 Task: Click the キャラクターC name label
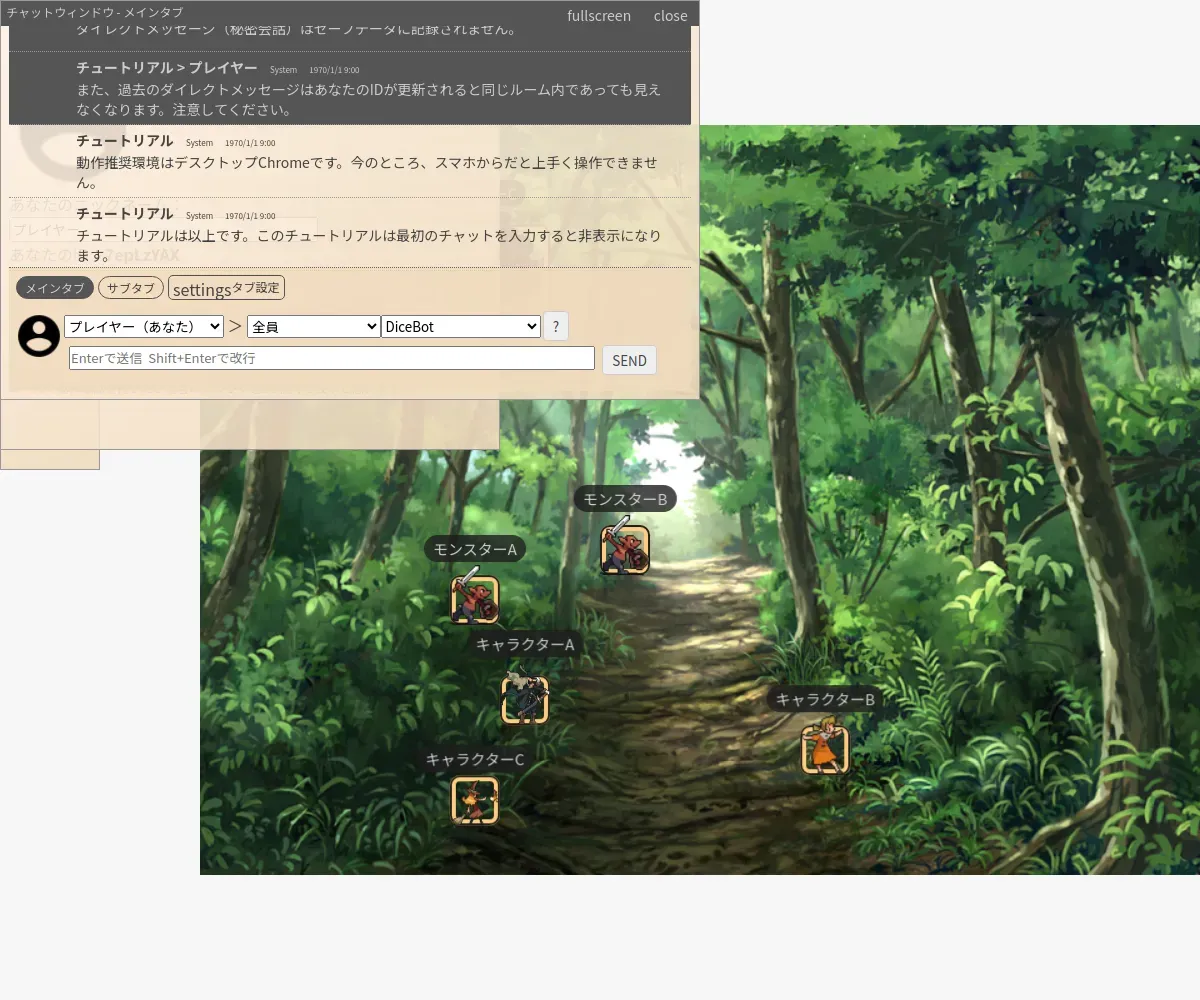coord(475,759)
